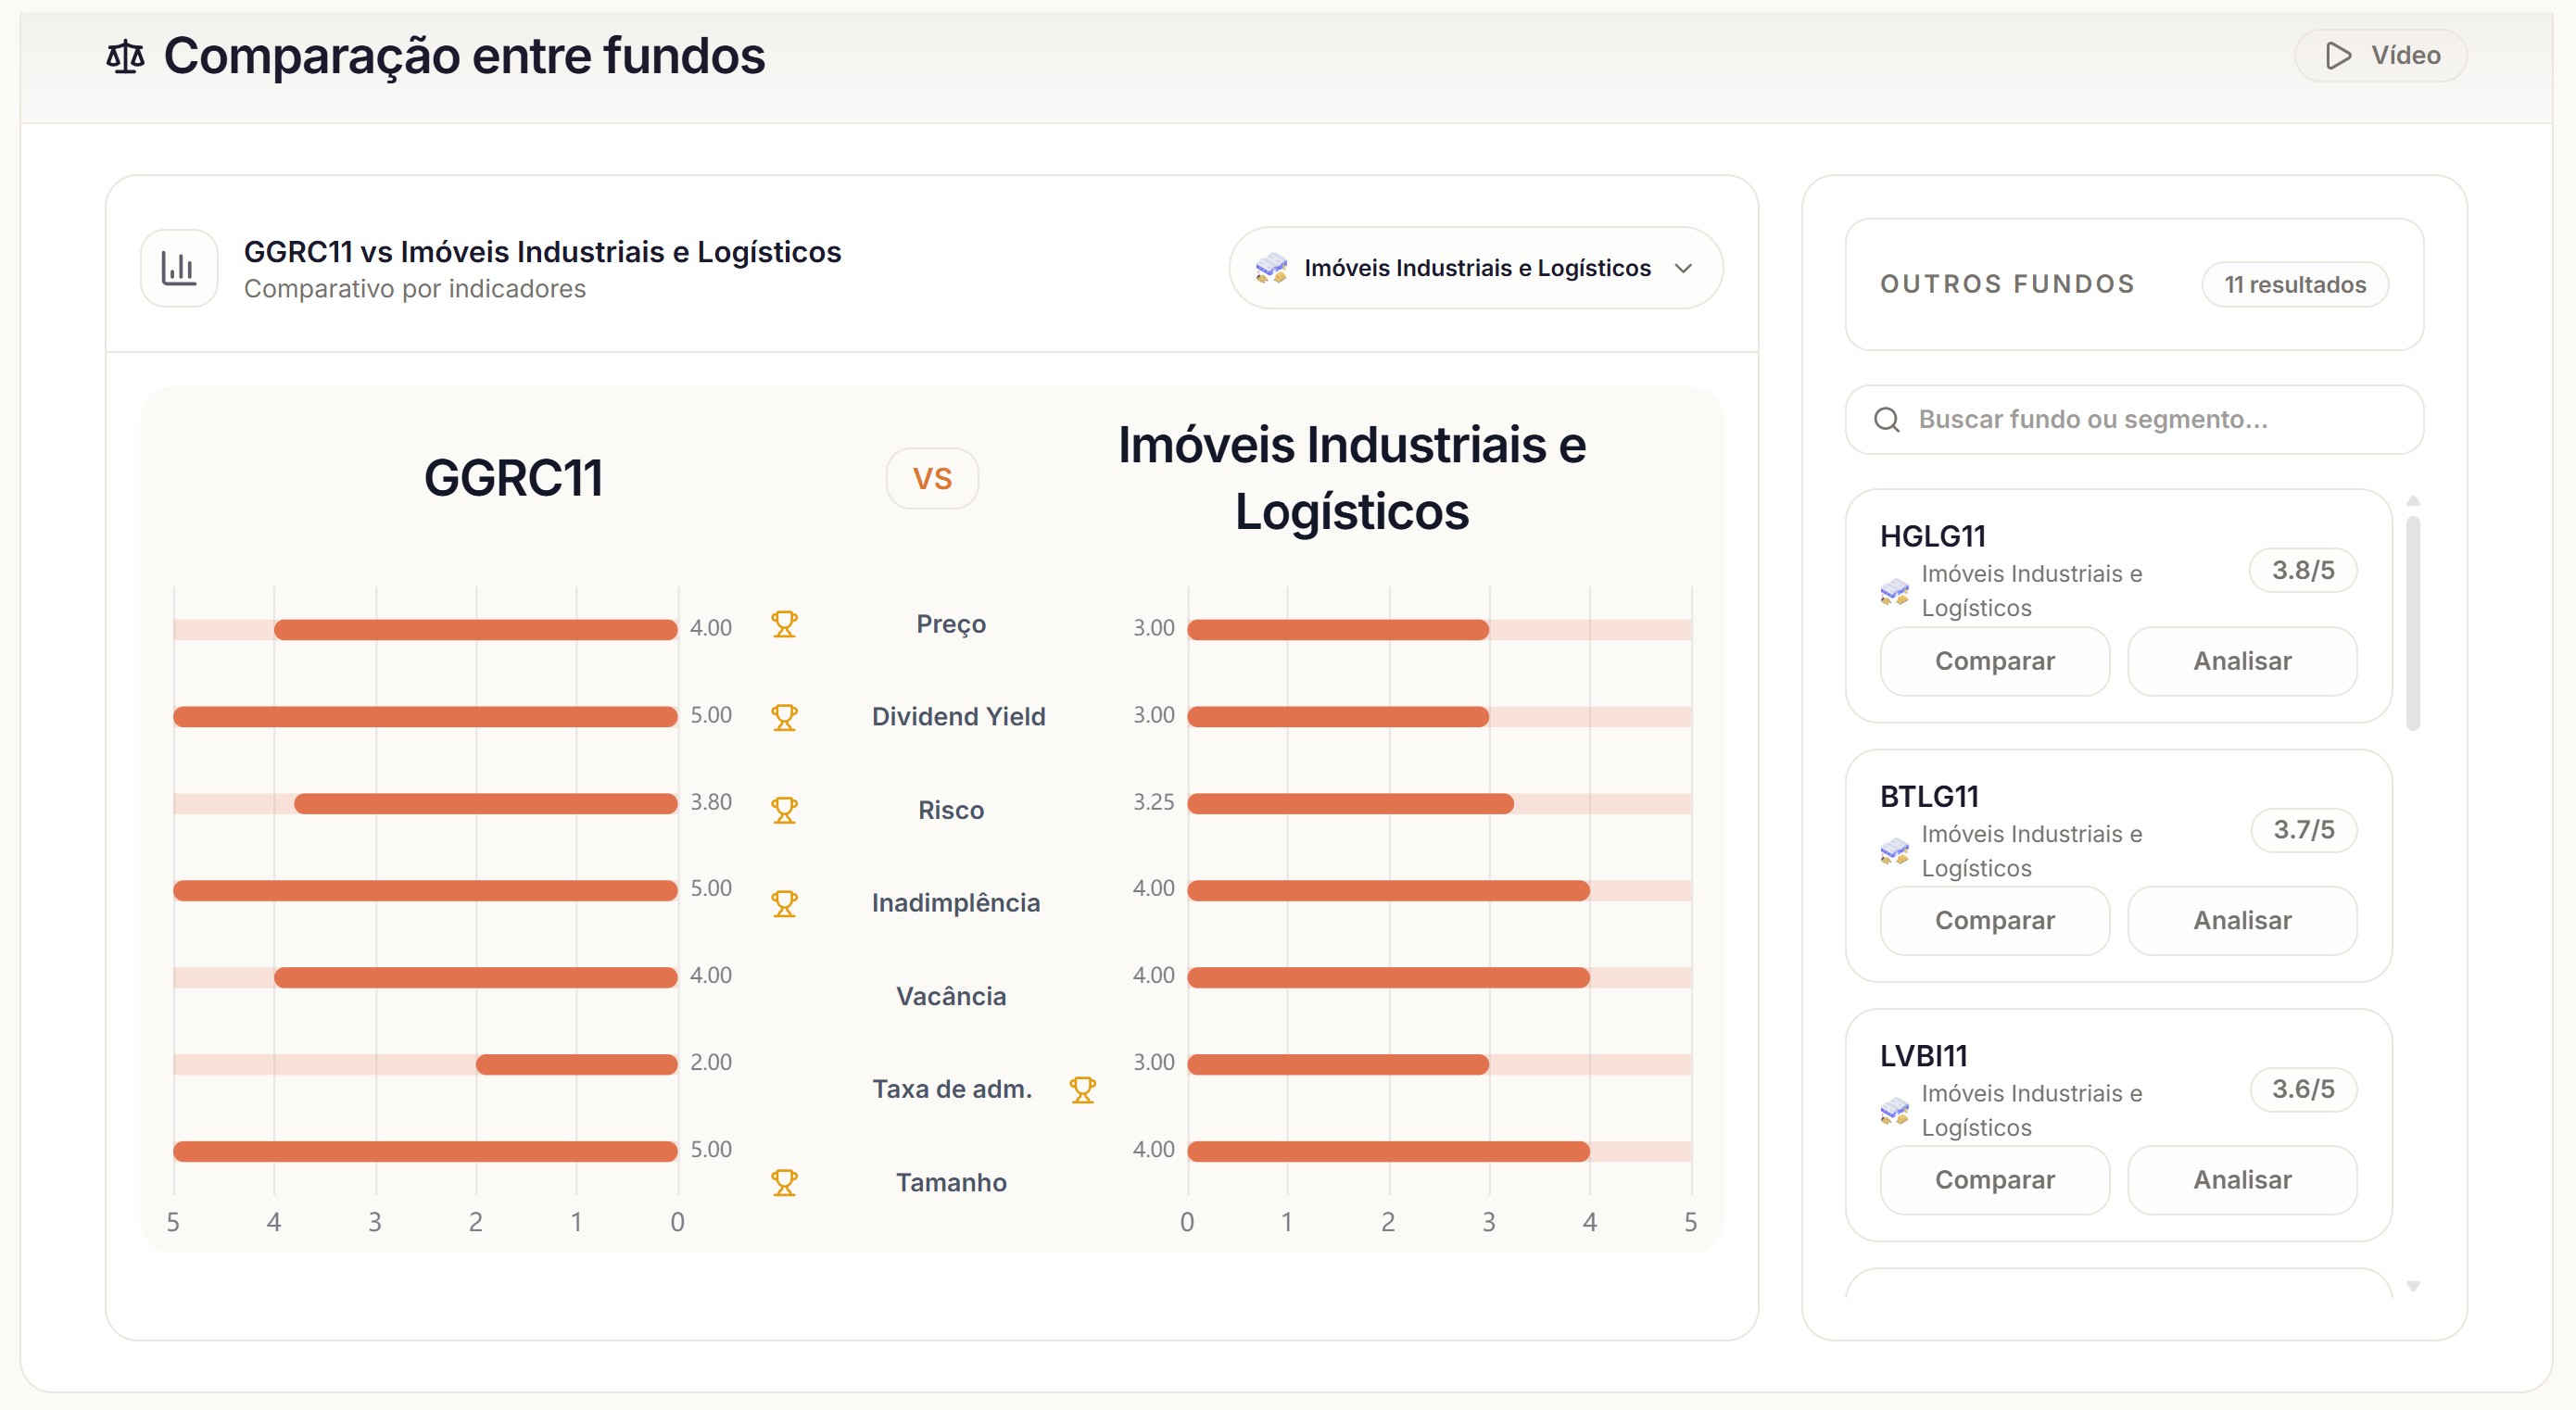Screen dimensions: 2576x1410
Task: Click the 3.25 segment value for Risco
Action: [1153, 802]
